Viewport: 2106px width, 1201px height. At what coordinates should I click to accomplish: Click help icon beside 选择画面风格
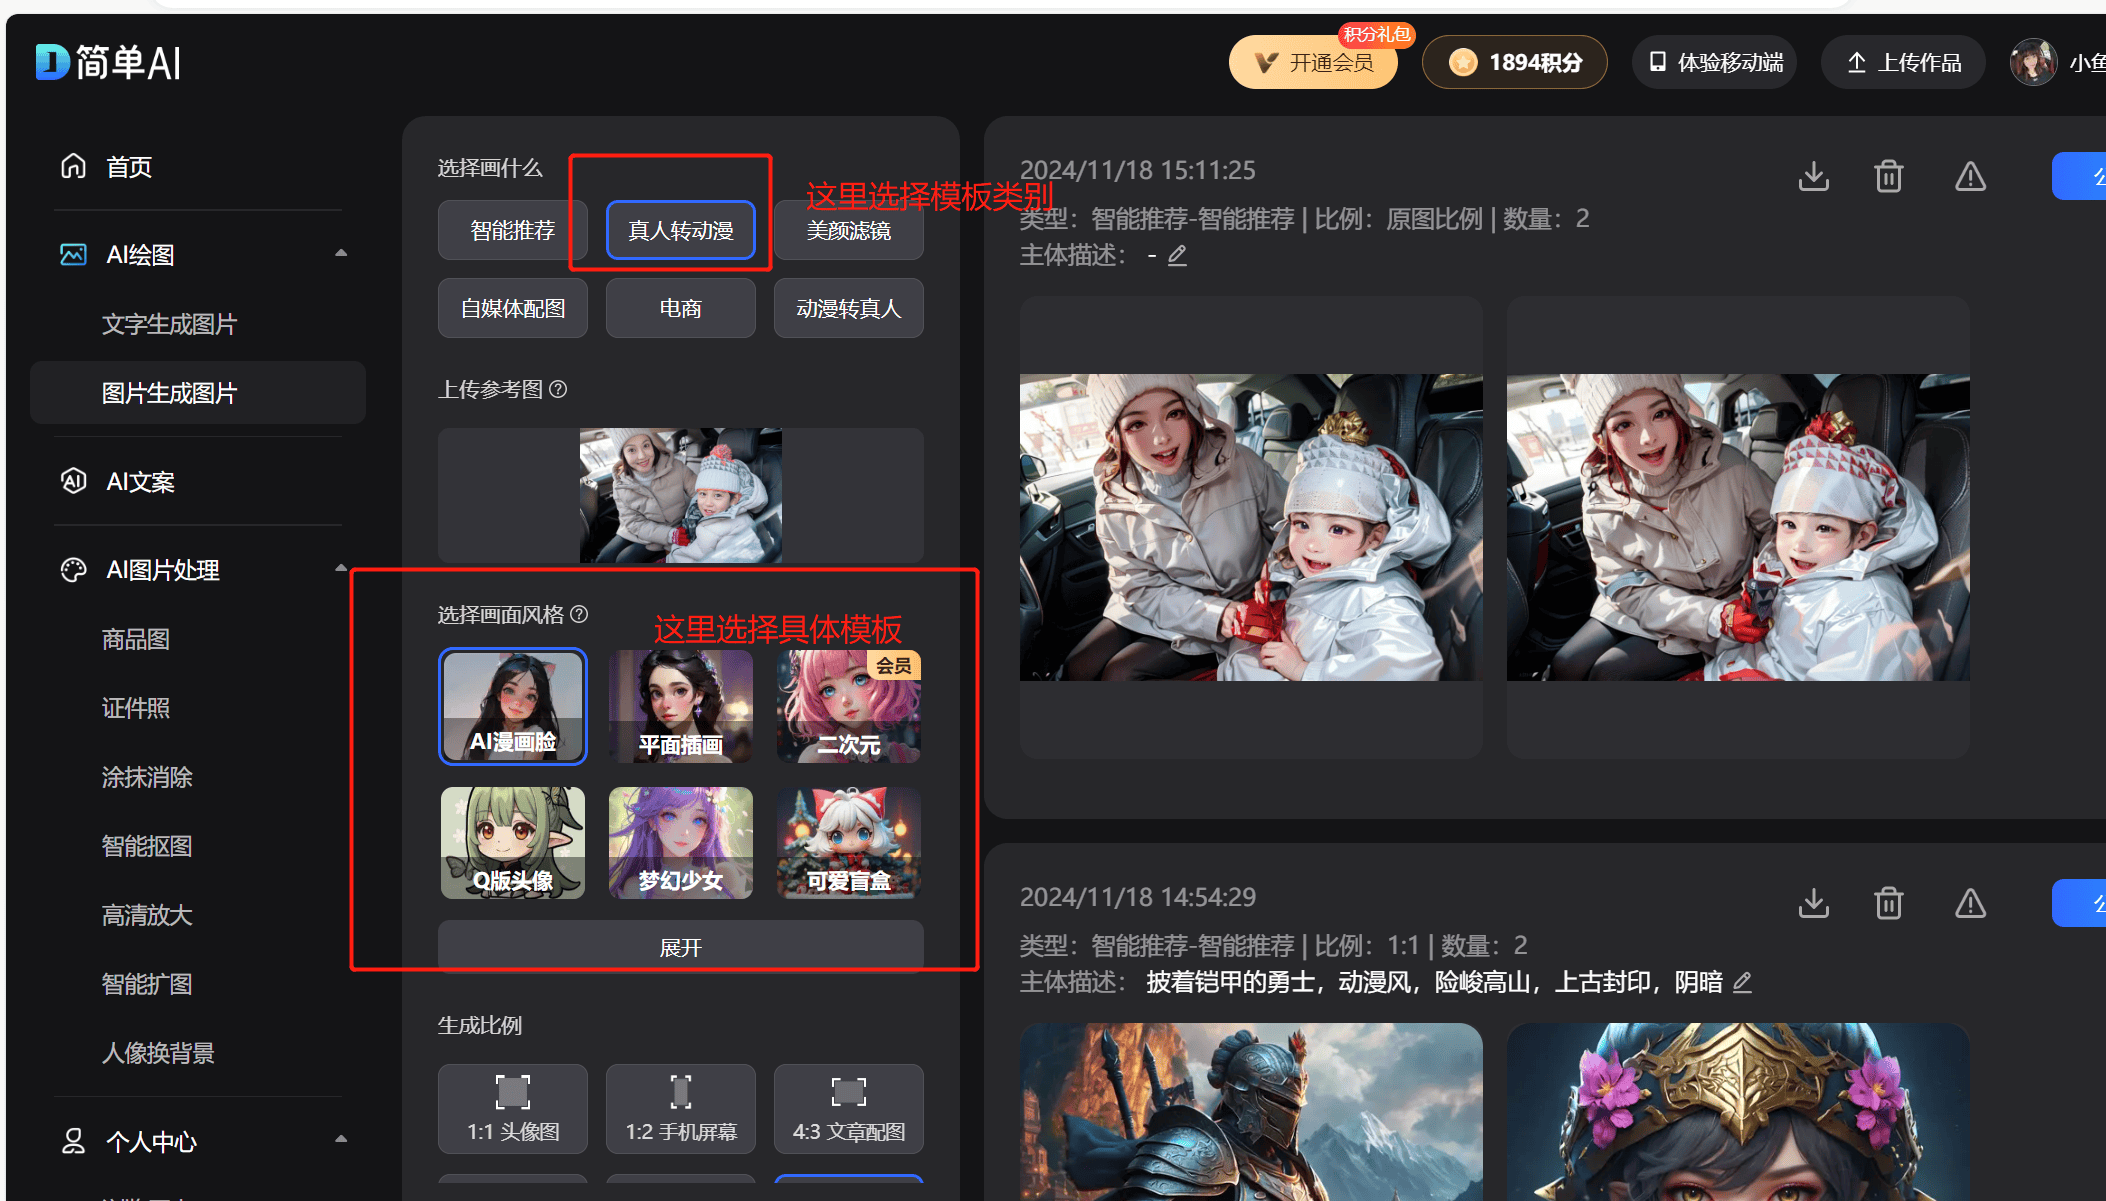[x=579, y=614]
